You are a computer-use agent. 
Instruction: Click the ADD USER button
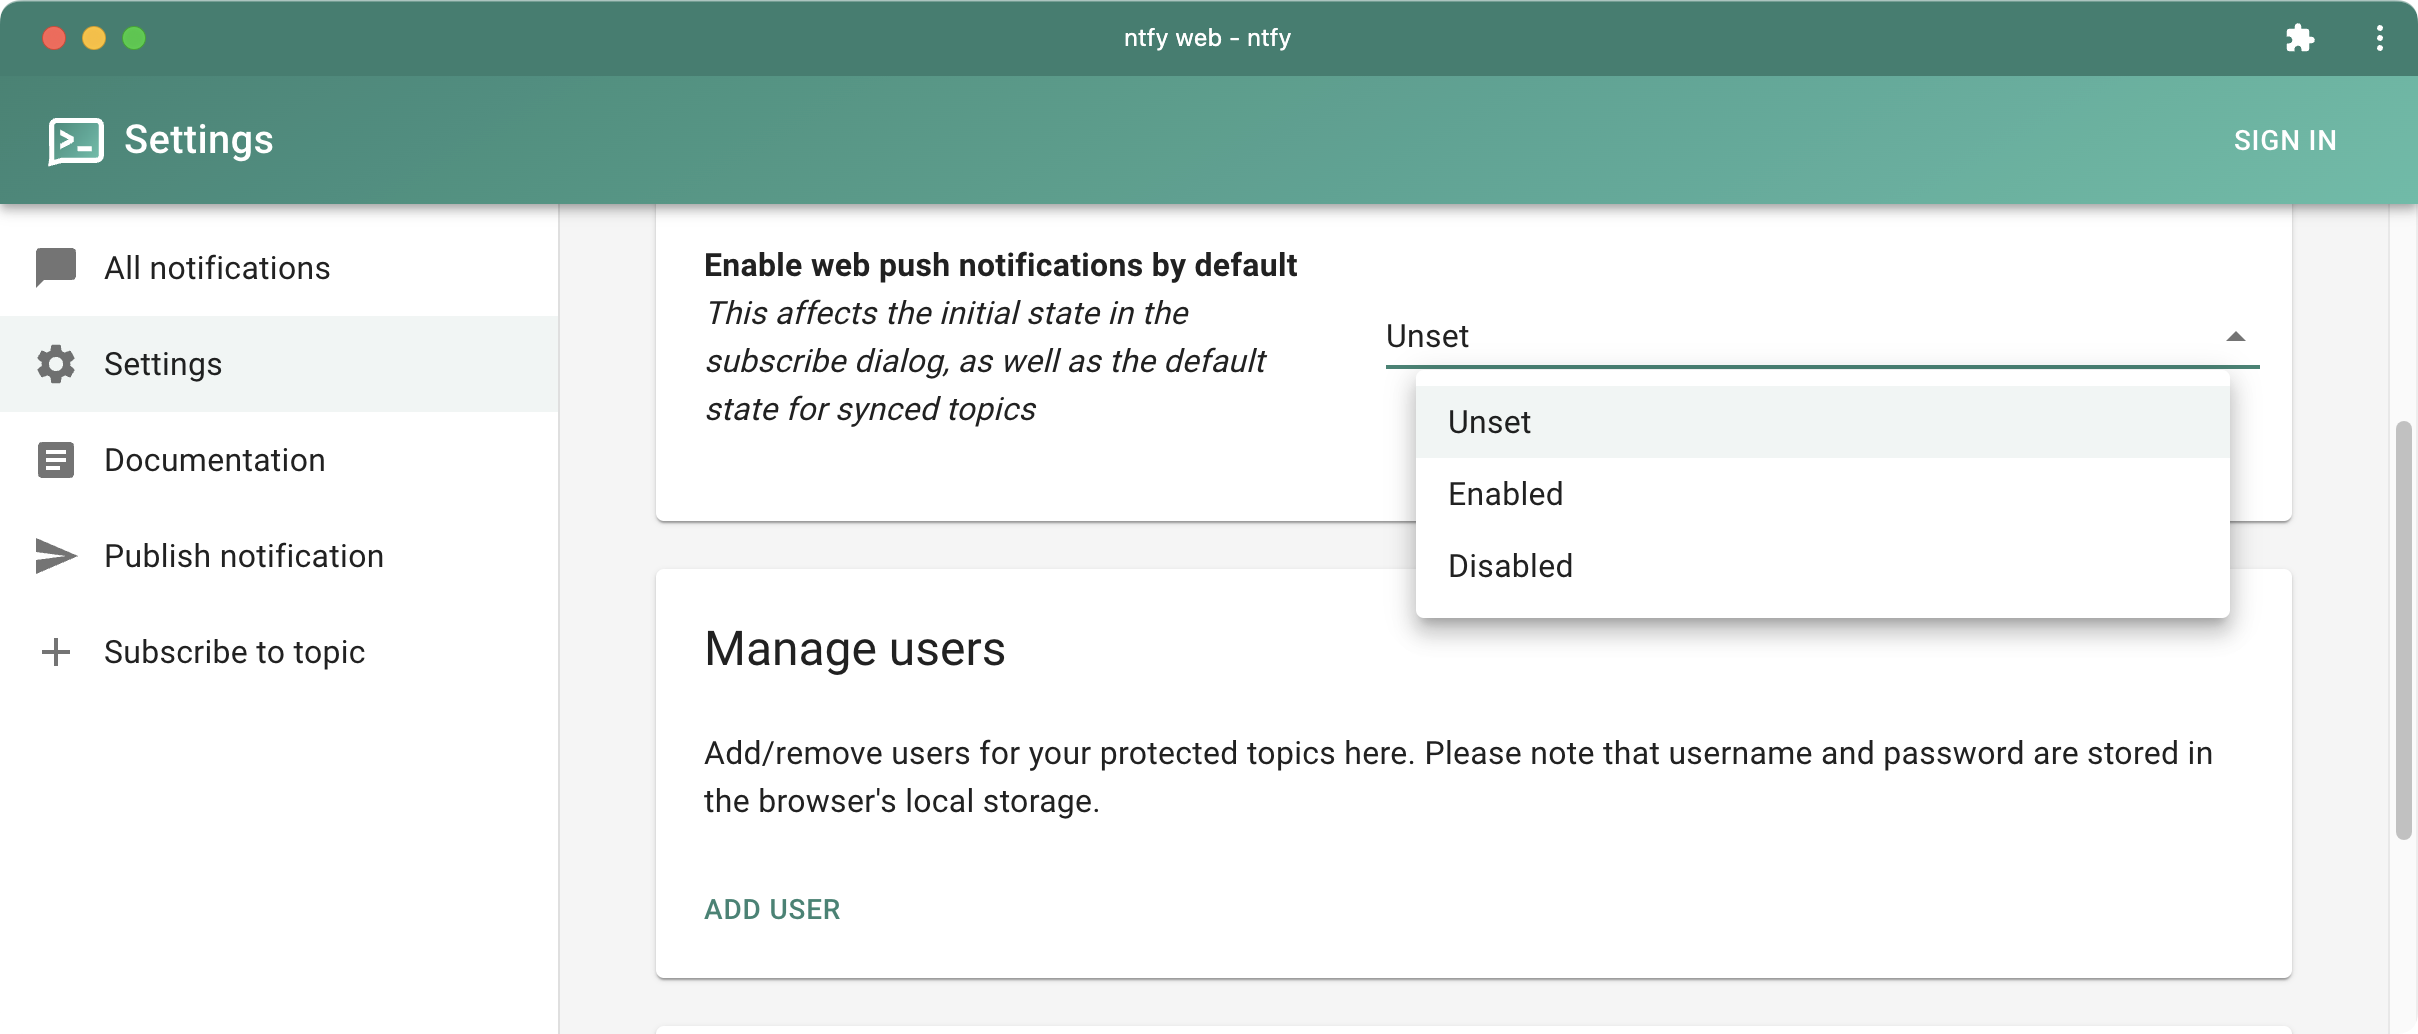click(x=772, y=909)
